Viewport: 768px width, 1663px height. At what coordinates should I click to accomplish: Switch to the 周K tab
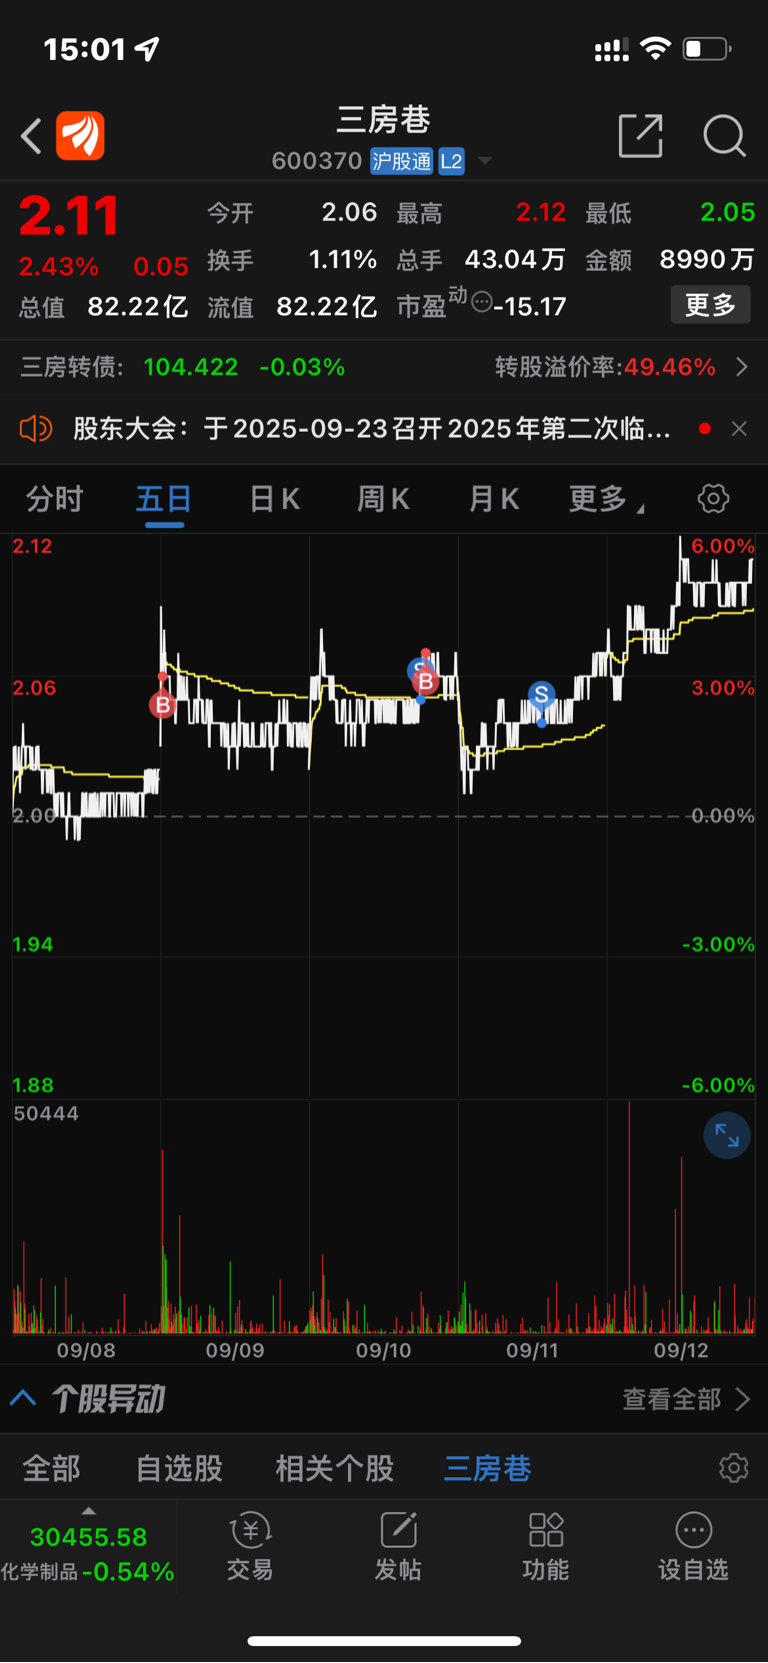point(384,498)
